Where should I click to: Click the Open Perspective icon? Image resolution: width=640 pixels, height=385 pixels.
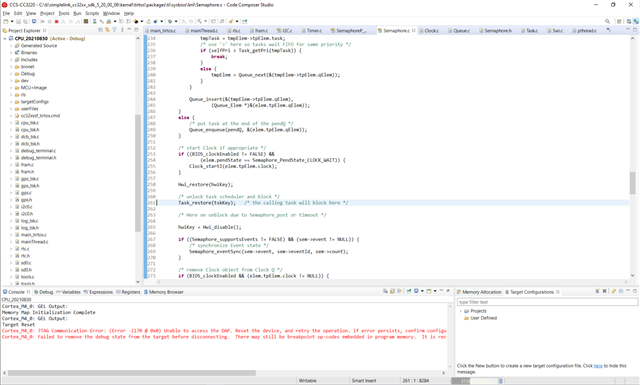pyautogui.click(x=619, y=21)
